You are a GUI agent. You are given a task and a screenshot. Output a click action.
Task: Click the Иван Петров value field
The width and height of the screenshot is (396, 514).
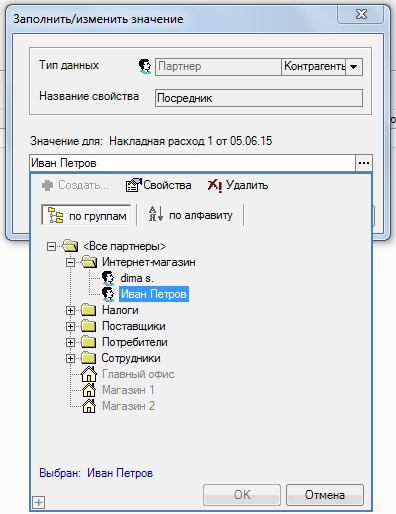[x=193, y=163]
